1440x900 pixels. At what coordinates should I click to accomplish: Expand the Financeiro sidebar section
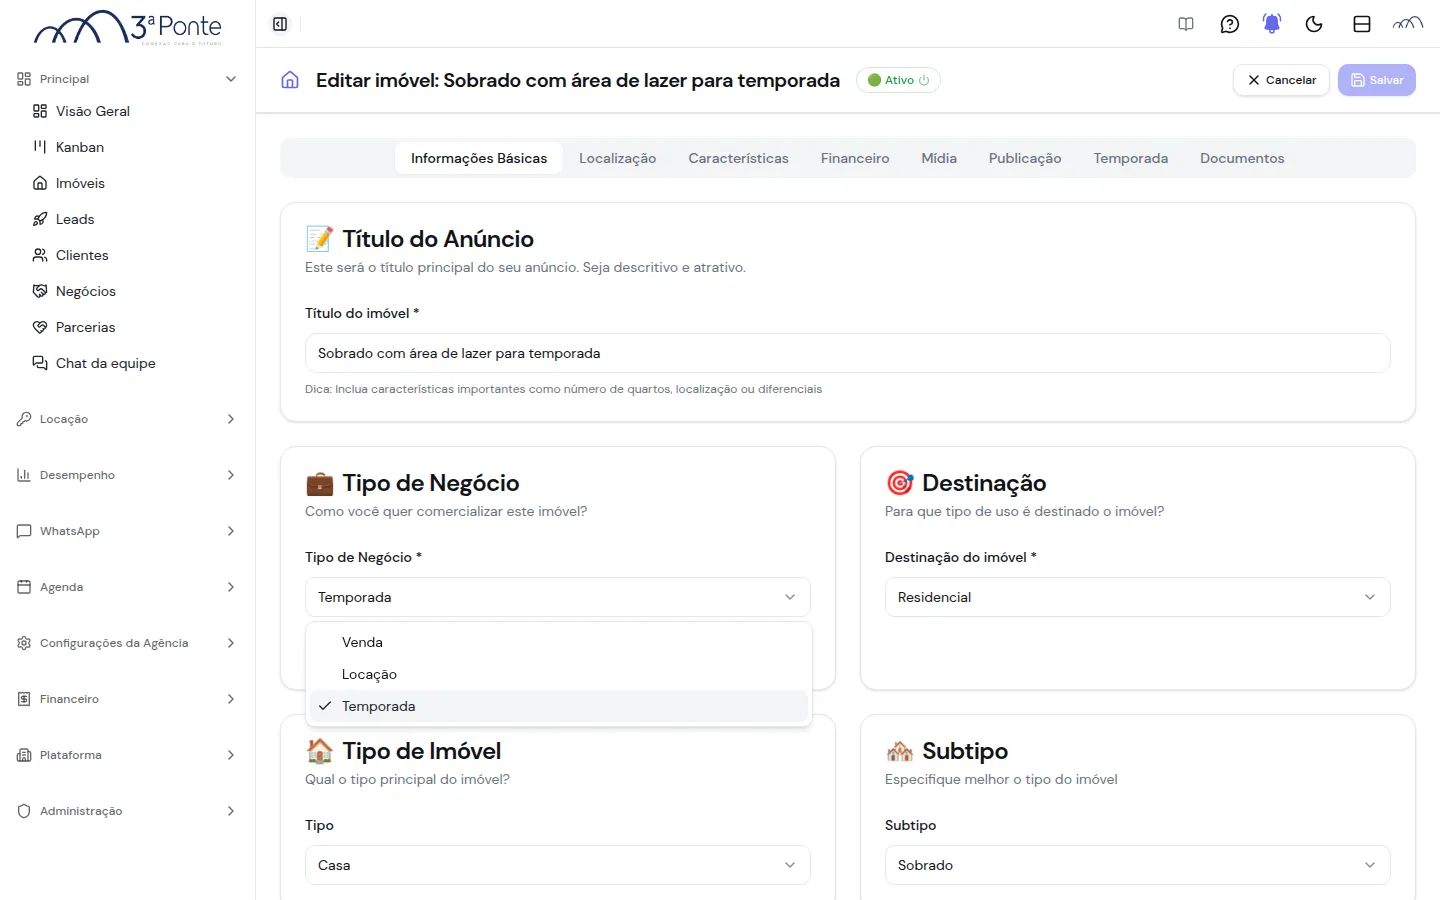(127, 699)
